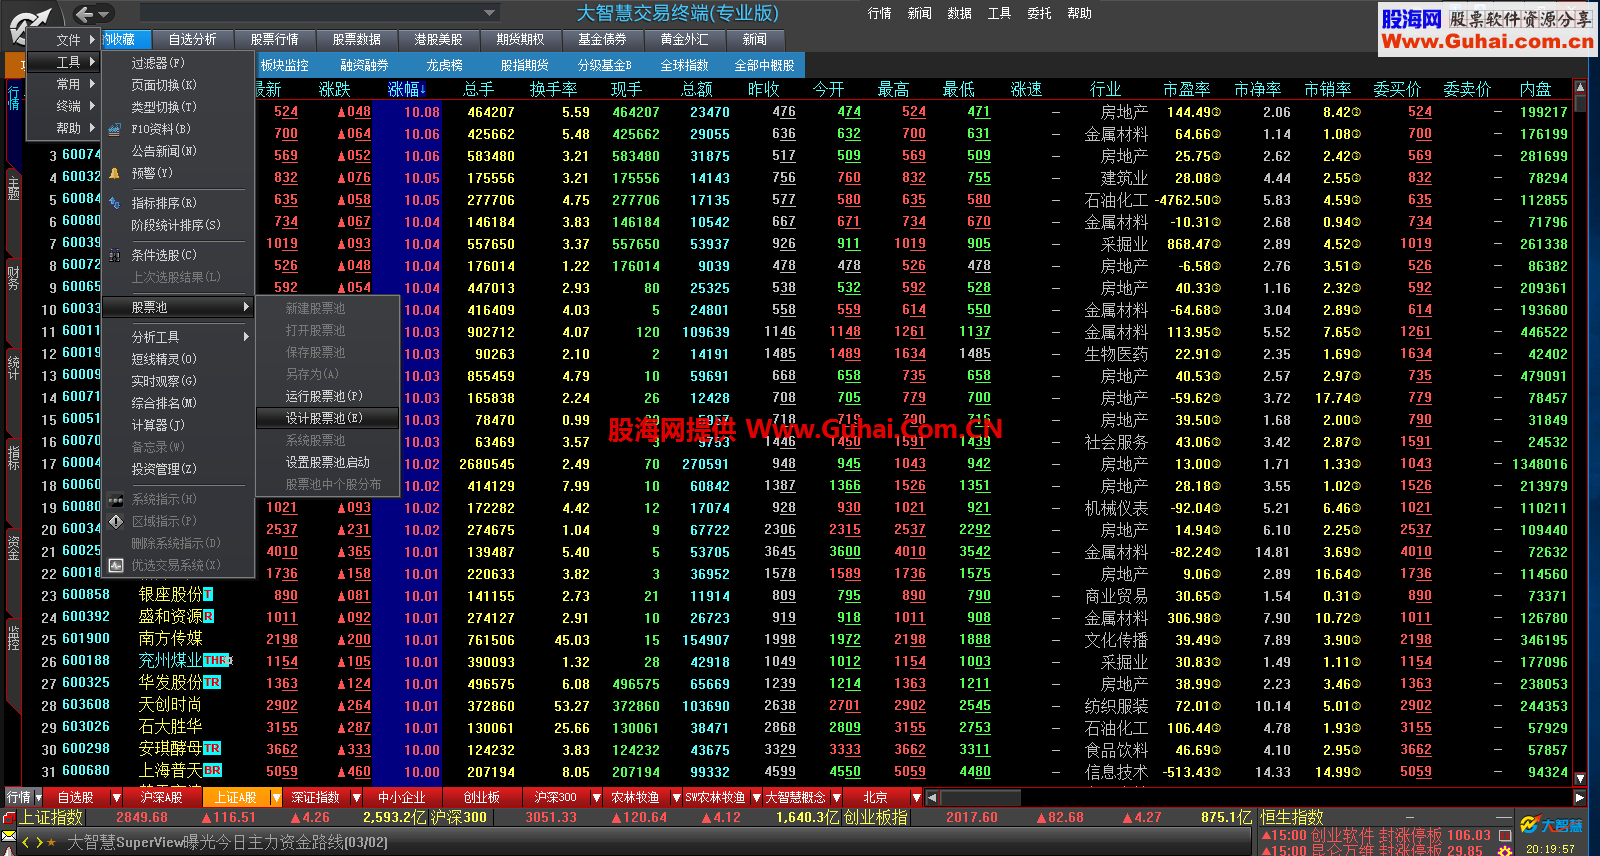Expand the 常用 submenu
1600x856 pixels.
tap(93, 84)
